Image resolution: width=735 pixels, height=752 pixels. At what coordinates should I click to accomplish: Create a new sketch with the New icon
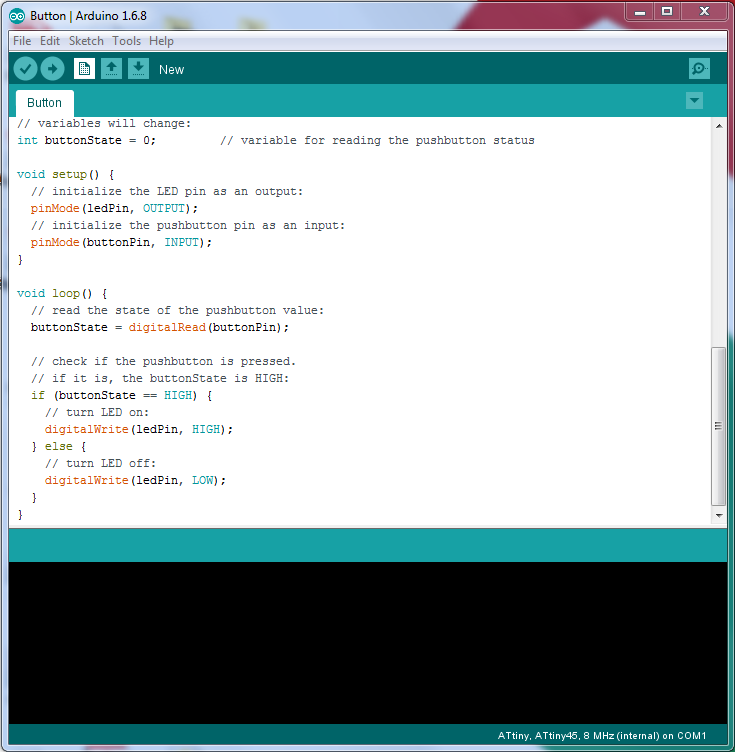[84, 69]
